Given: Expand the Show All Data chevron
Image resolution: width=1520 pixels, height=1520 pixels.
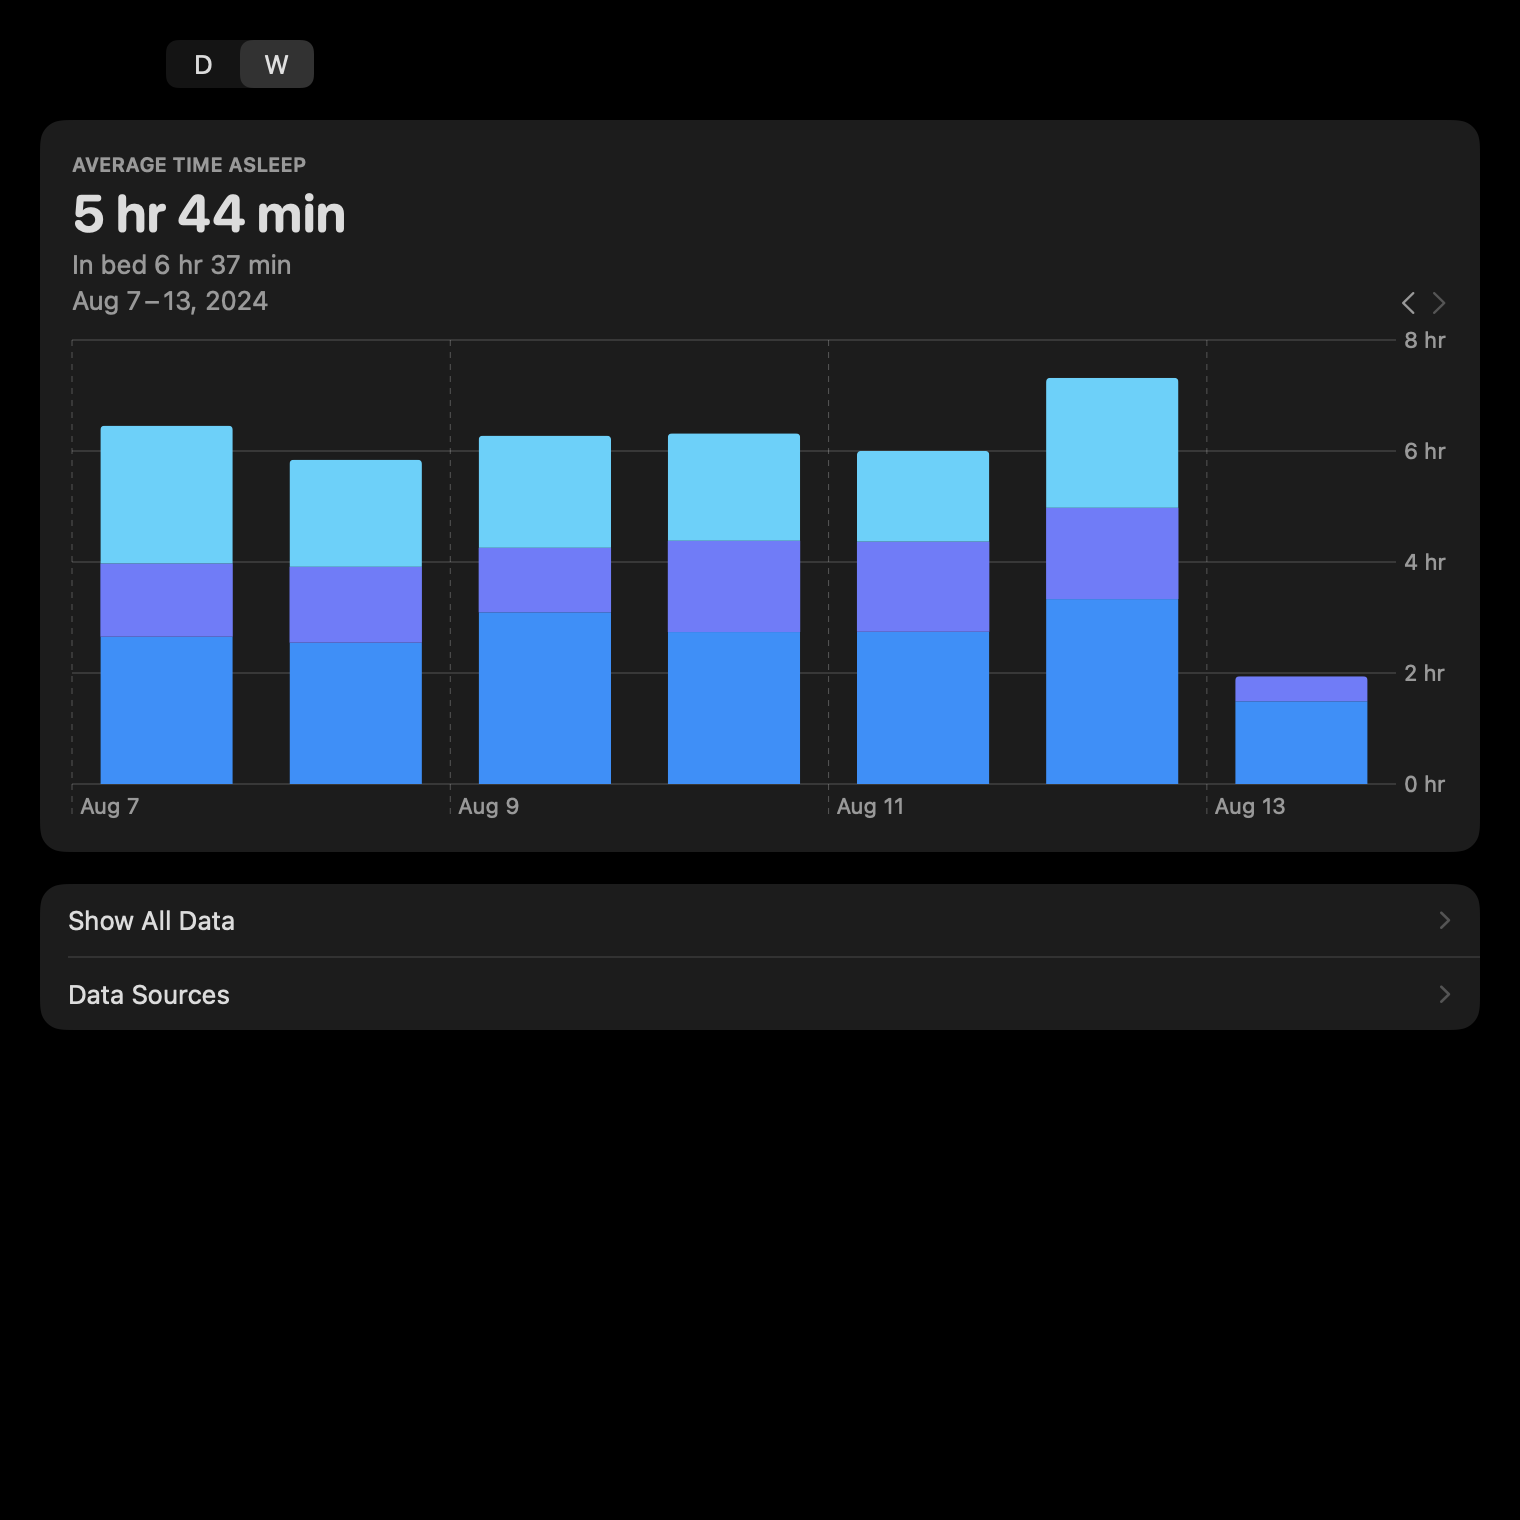Looking at the screenshot, I should (1444, 921).
